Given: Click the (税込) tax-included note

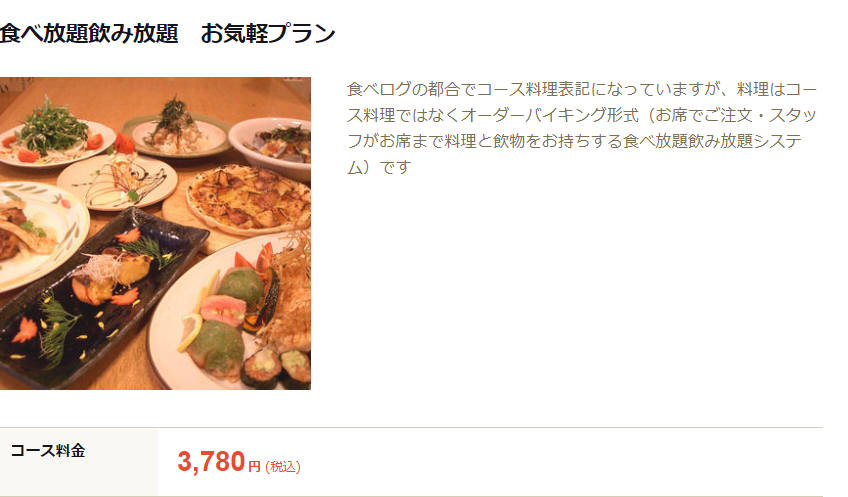Looking at the screenshot, I should (283, 467).
